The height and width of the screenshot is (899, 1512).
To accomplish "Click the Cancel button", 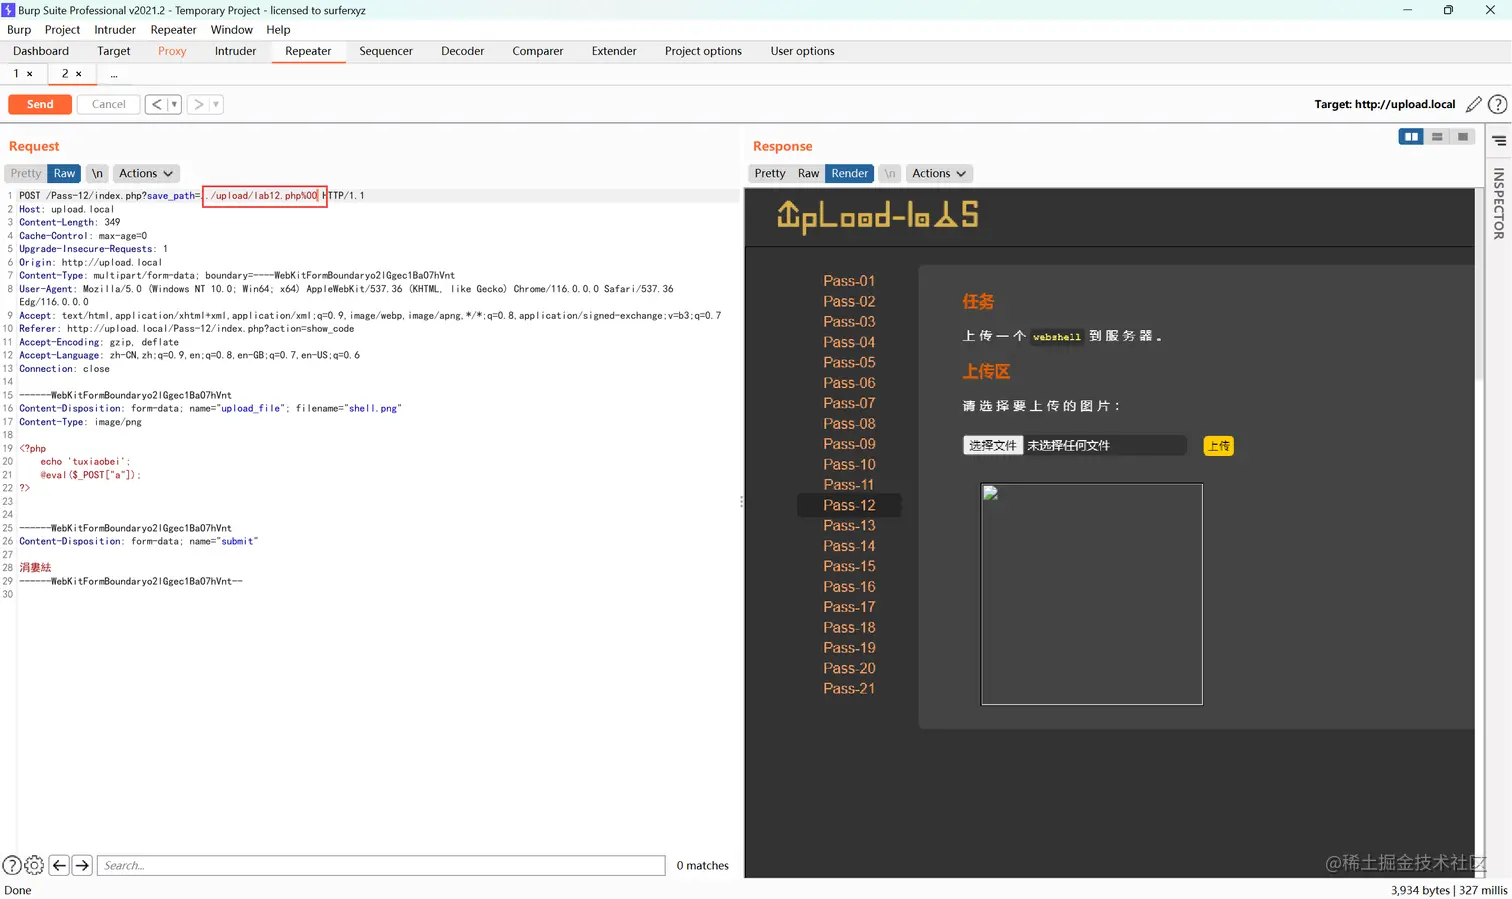I will 109,104.
